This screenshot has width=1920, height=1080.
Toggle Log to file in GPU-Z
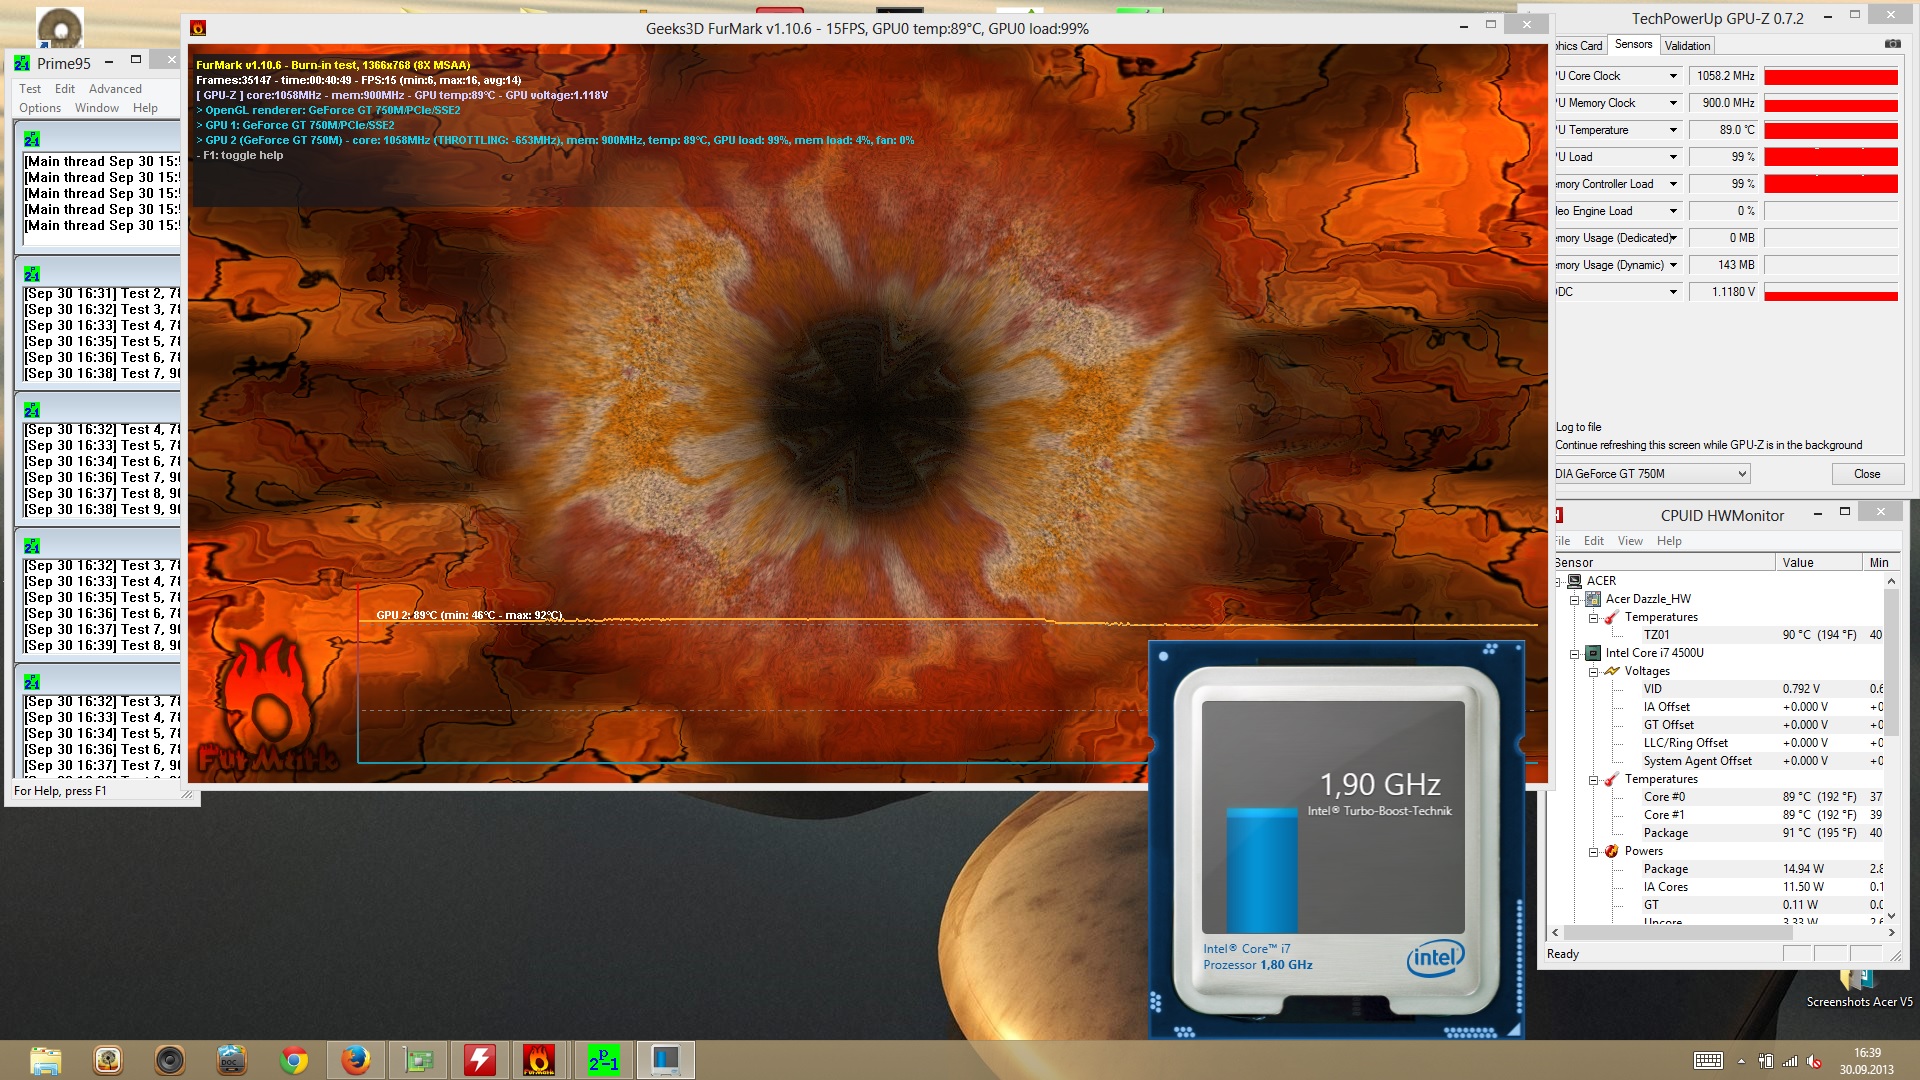(x=1578, y=427)
